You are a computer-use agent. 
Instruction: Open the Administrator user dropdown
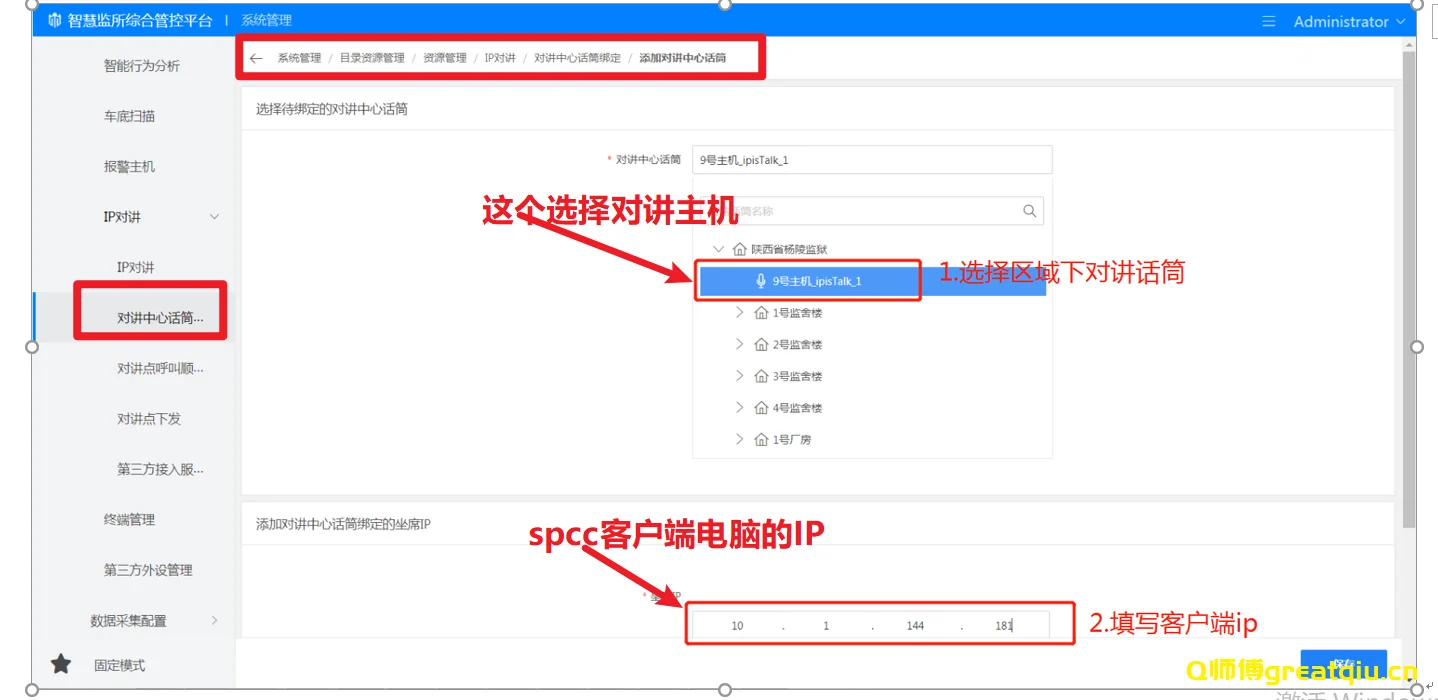[x=1349, y=21]
